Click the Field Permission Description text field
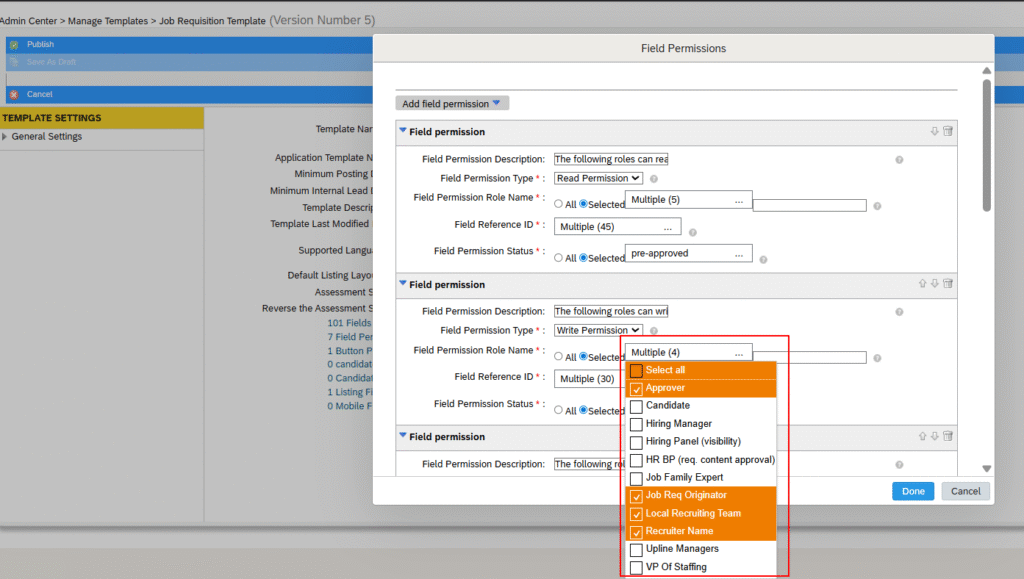Screen dimensions: 1024x579 pyautogui.click(x=611, y=159)
